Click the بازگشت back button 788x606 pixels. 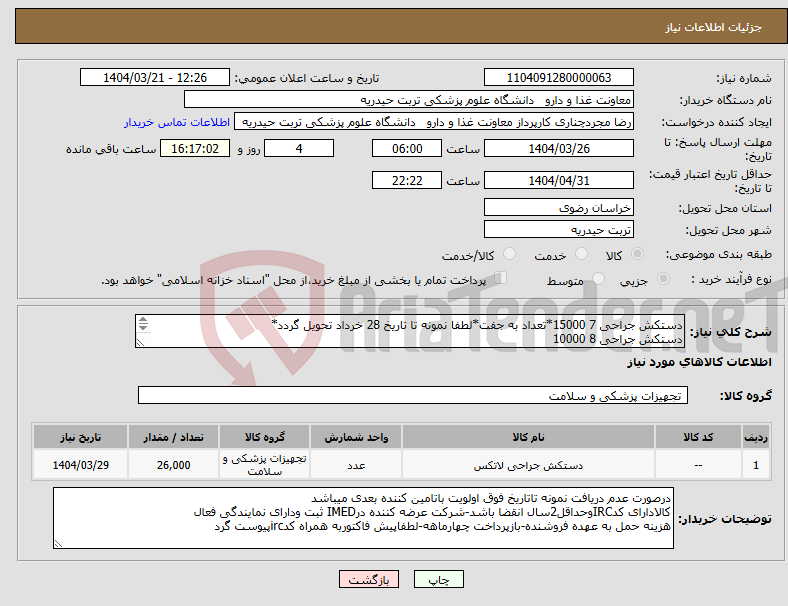(x=369, y=579)
